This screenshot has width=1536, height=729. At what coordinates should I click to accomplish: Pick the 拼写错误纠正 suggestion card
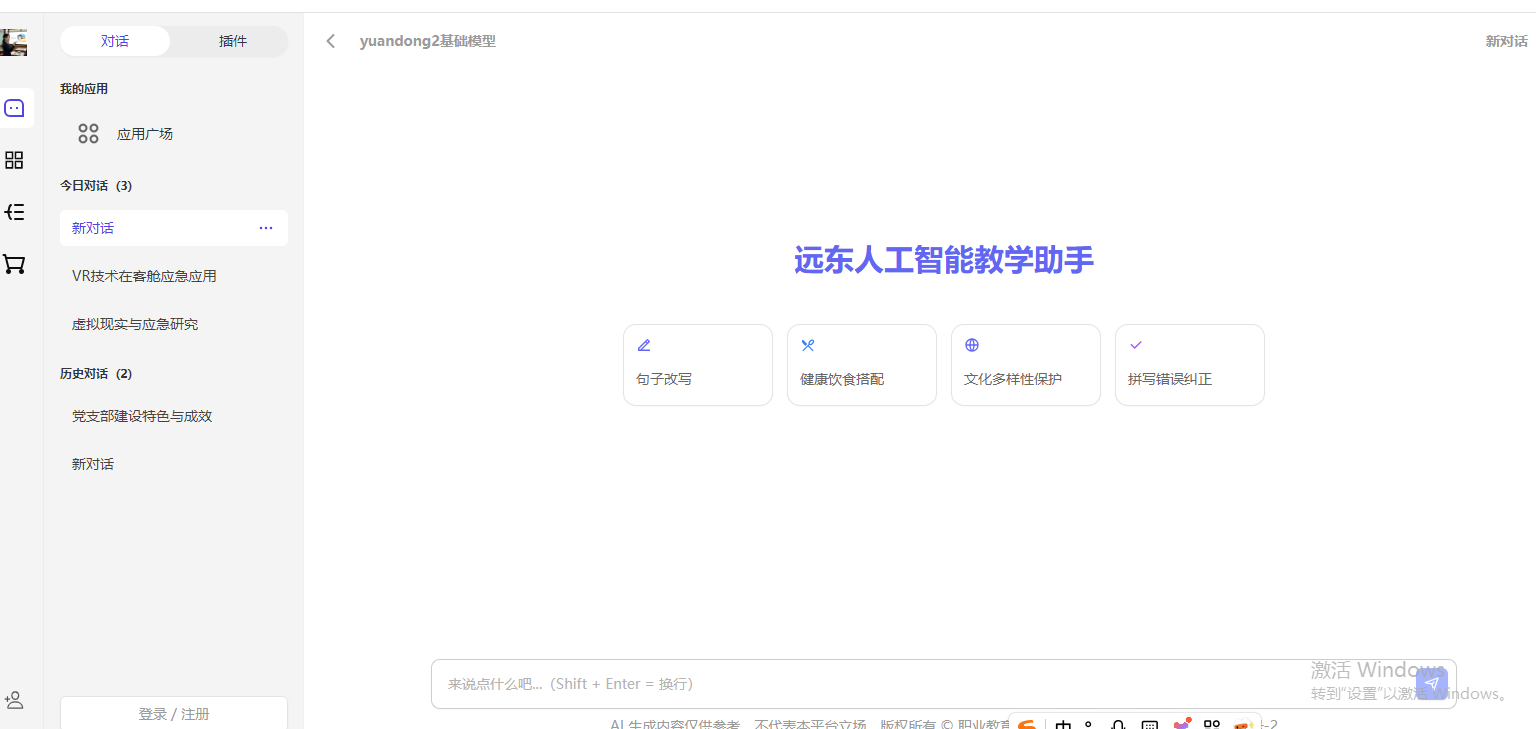tap(1189, 365)
